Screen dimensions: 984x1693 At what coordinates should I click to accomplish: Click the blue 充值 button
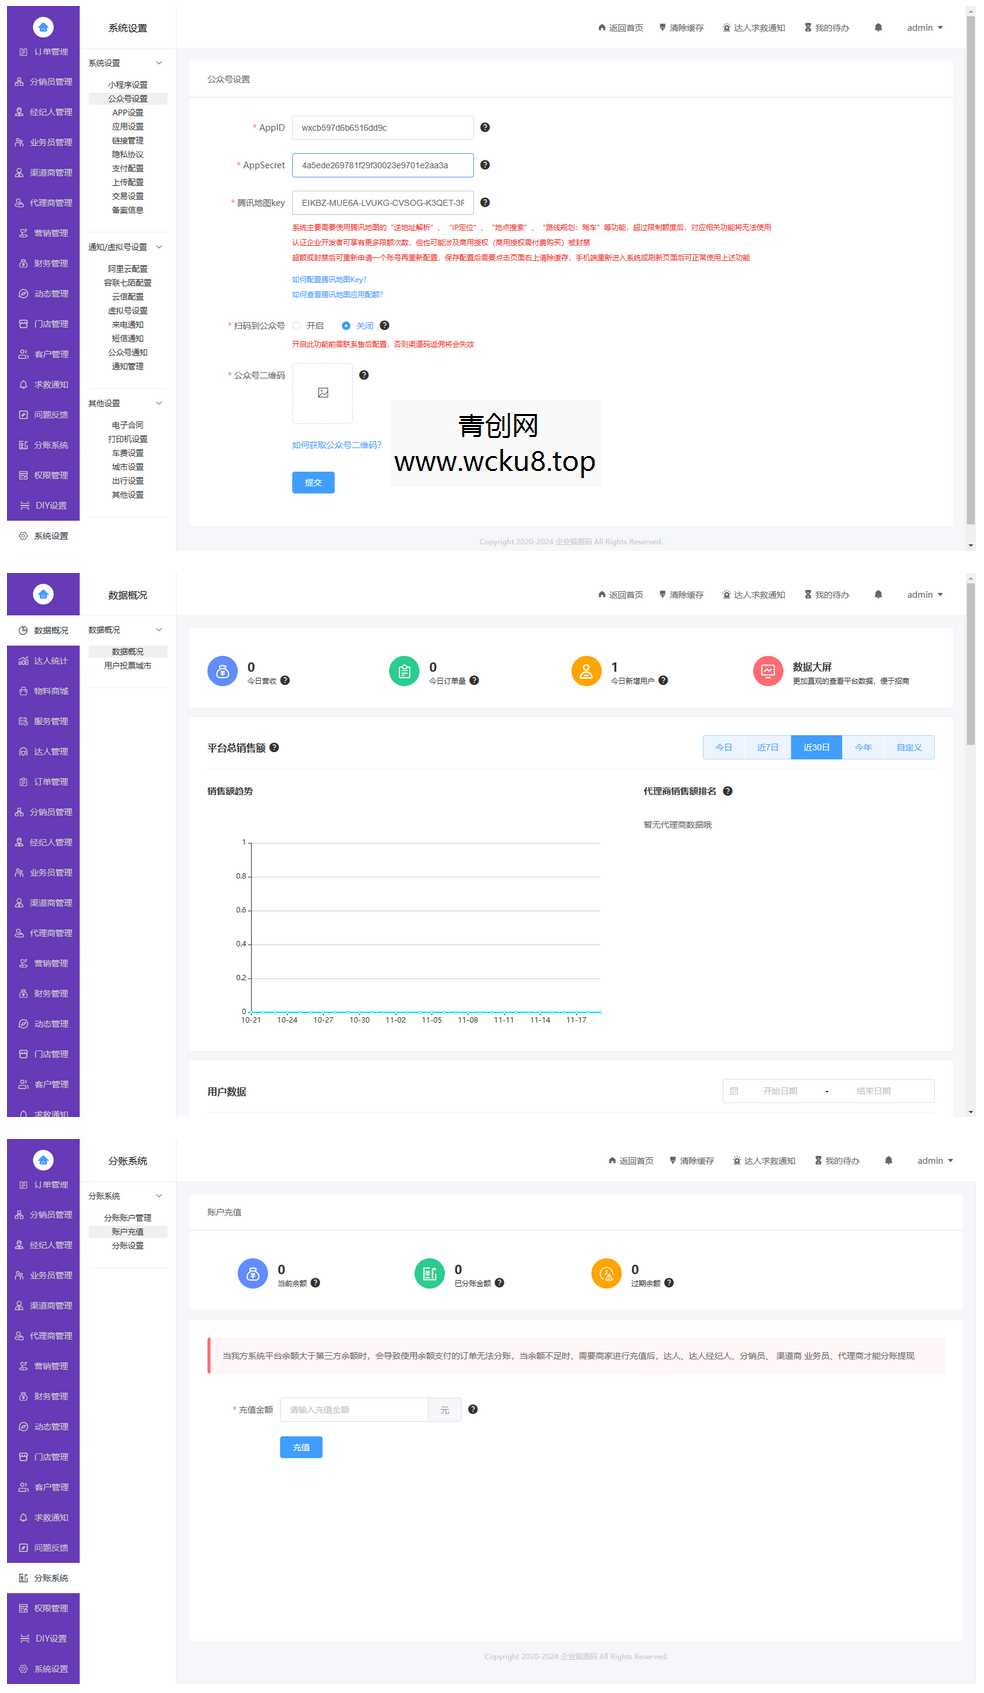pyautogui.click(x=301, y=1447)
